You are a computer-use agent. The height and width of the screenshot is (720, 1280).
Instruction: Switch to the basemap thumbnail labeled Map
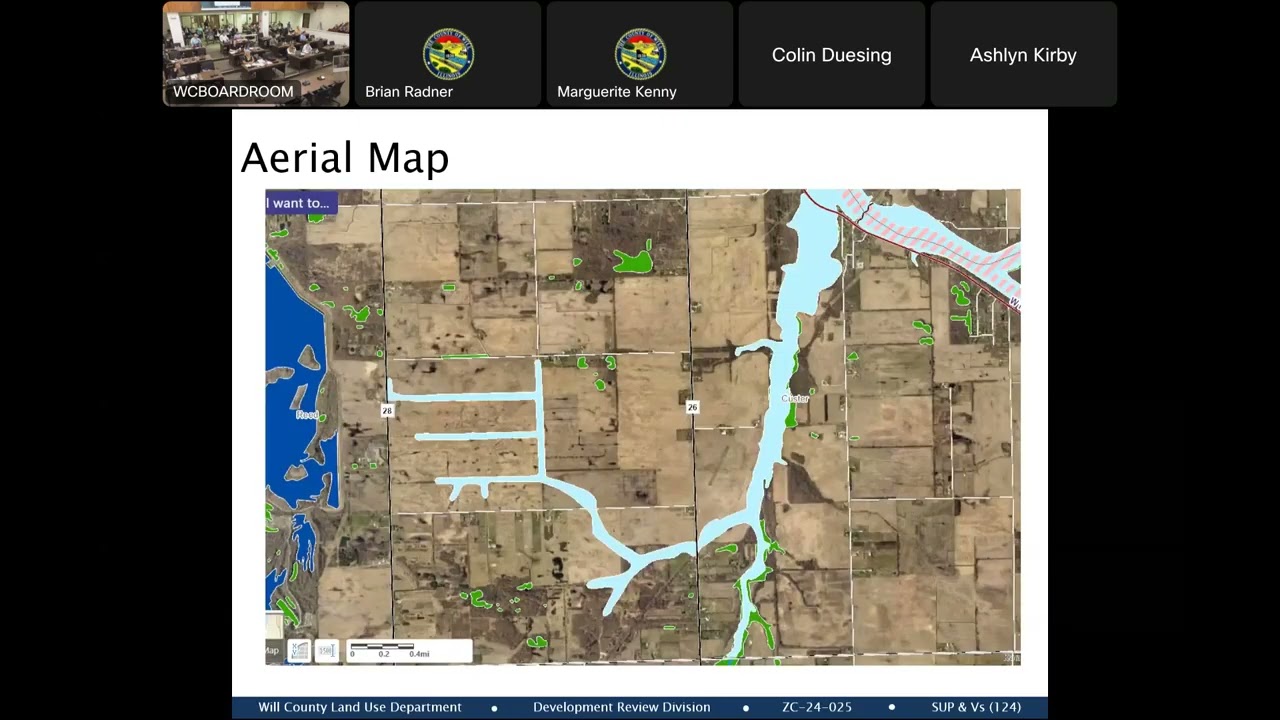[274, 637]
